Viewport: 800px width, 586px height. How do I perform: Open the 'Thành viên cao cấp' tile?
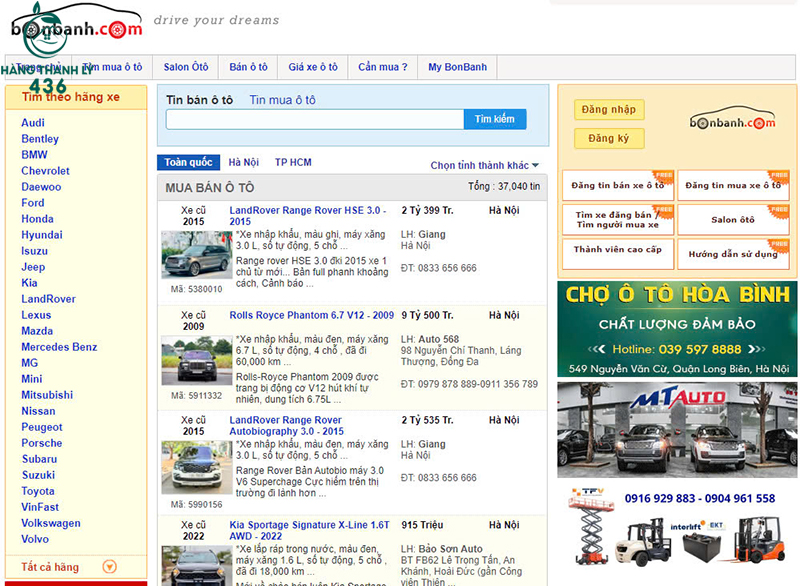[618, 254]
